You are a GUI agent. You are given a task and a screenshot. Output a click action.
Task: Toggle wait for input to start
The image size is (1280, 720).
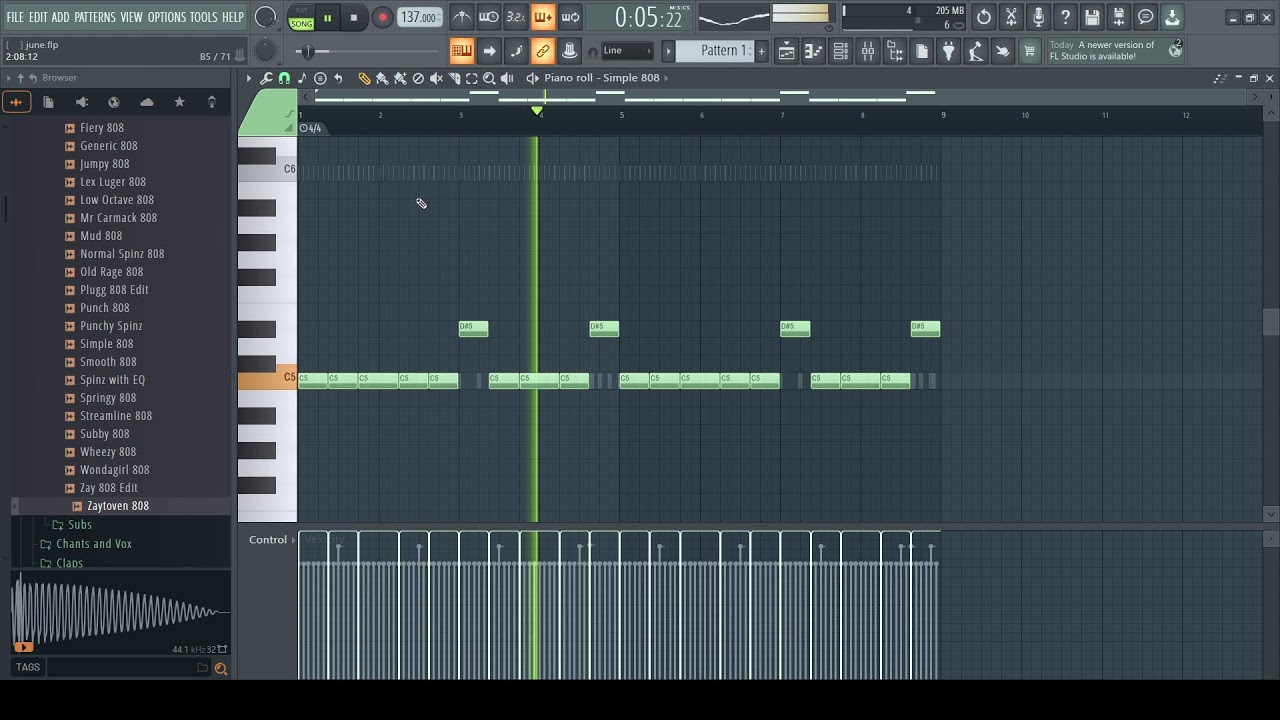pos(489,17)
